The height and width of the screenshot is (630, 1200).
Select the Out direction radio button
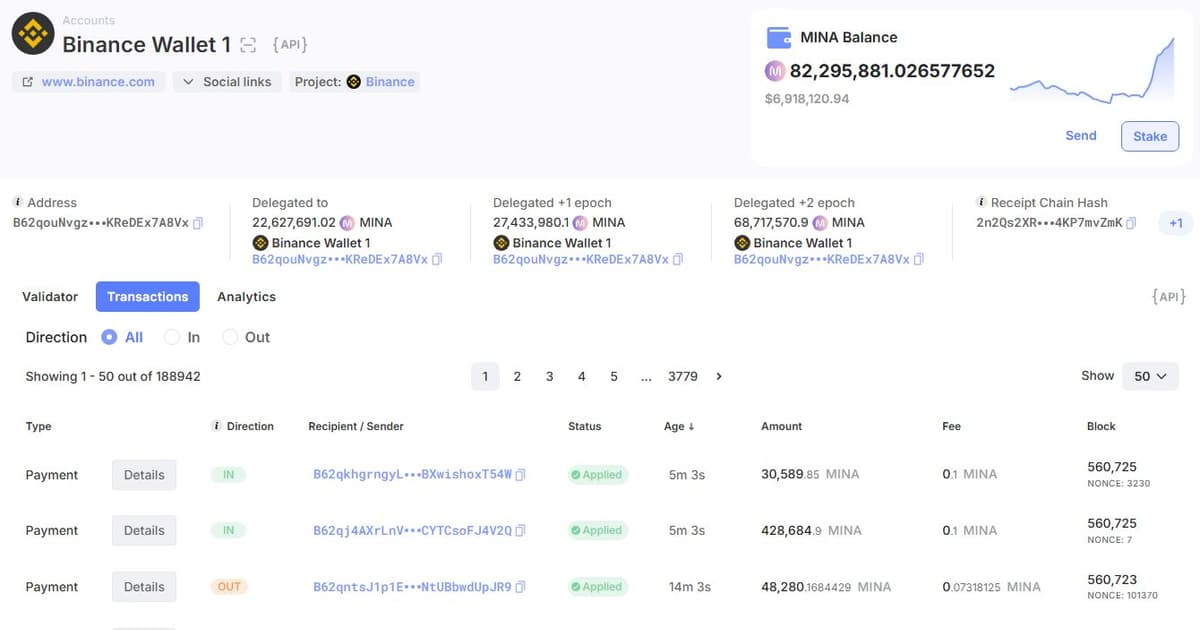(x=230, y=337)
